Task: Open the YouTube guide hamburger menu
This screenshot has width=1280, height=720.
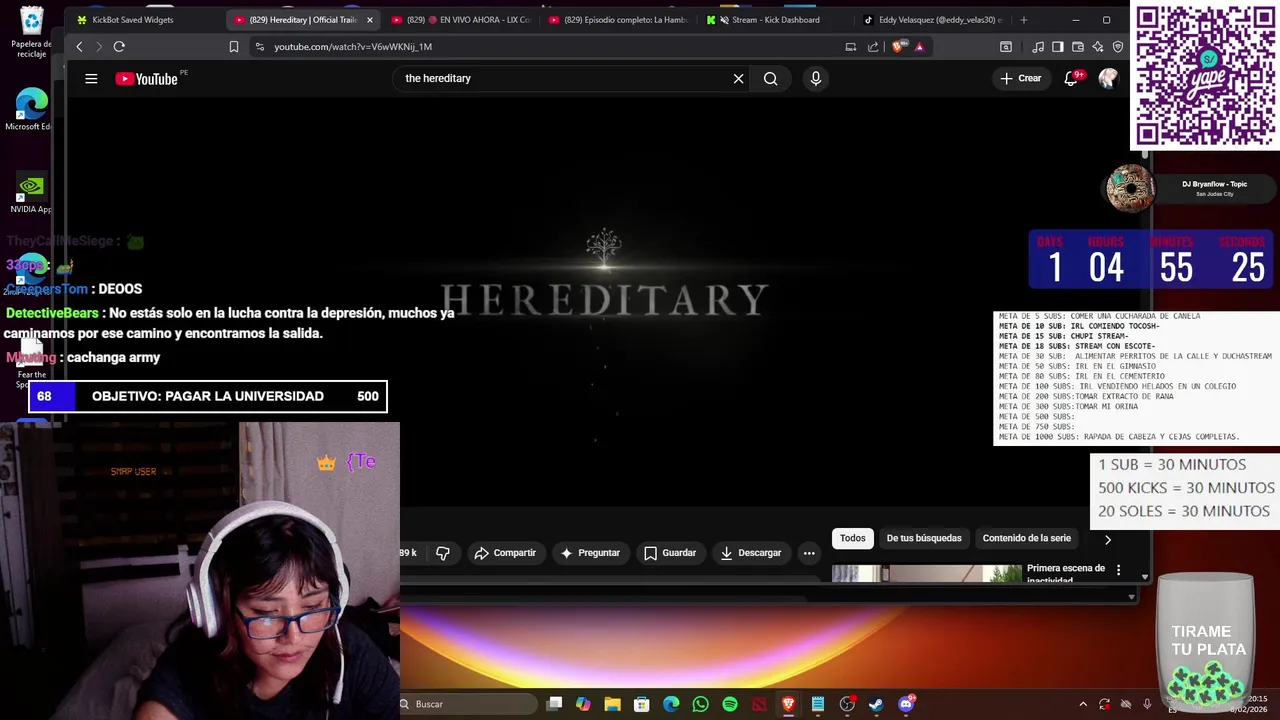Action: point(91,78)
